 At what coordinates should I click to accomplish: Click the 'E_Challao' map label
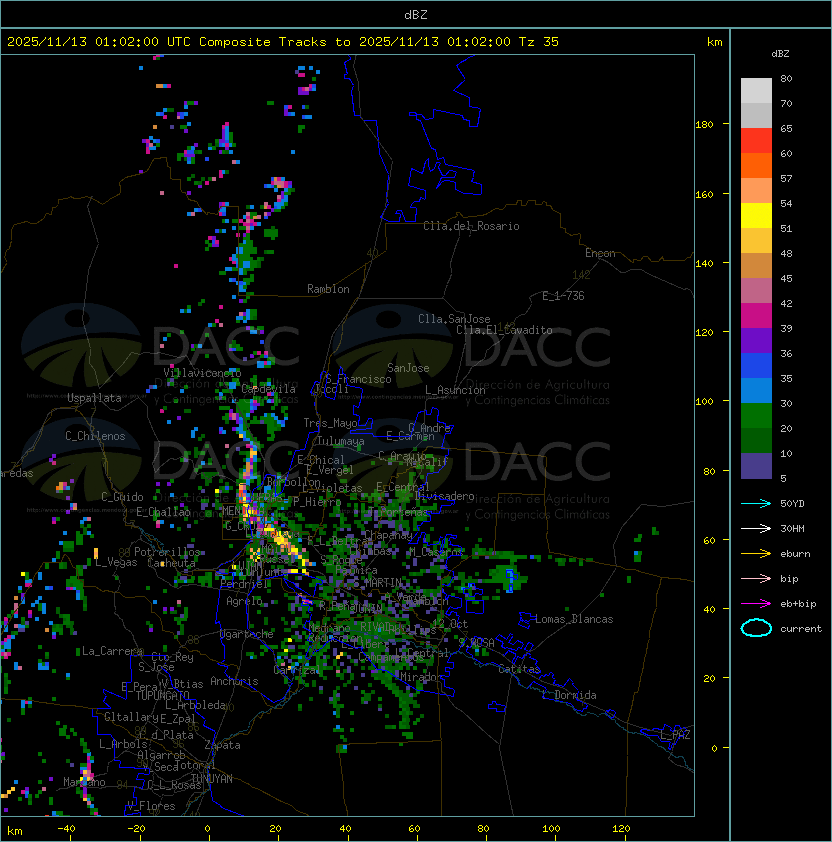click(163, 512)
